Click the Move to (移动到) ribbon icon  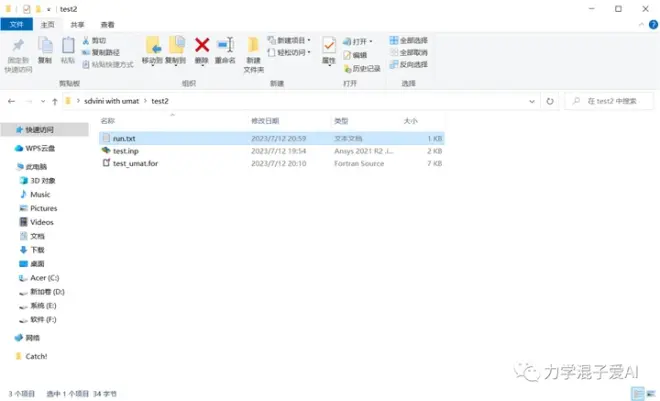pyautogui.click(x=152, y=46)
